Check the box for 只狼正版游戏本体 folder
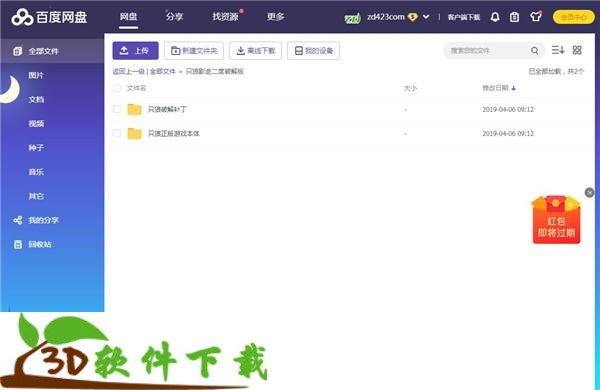 (x=117, y=133)
